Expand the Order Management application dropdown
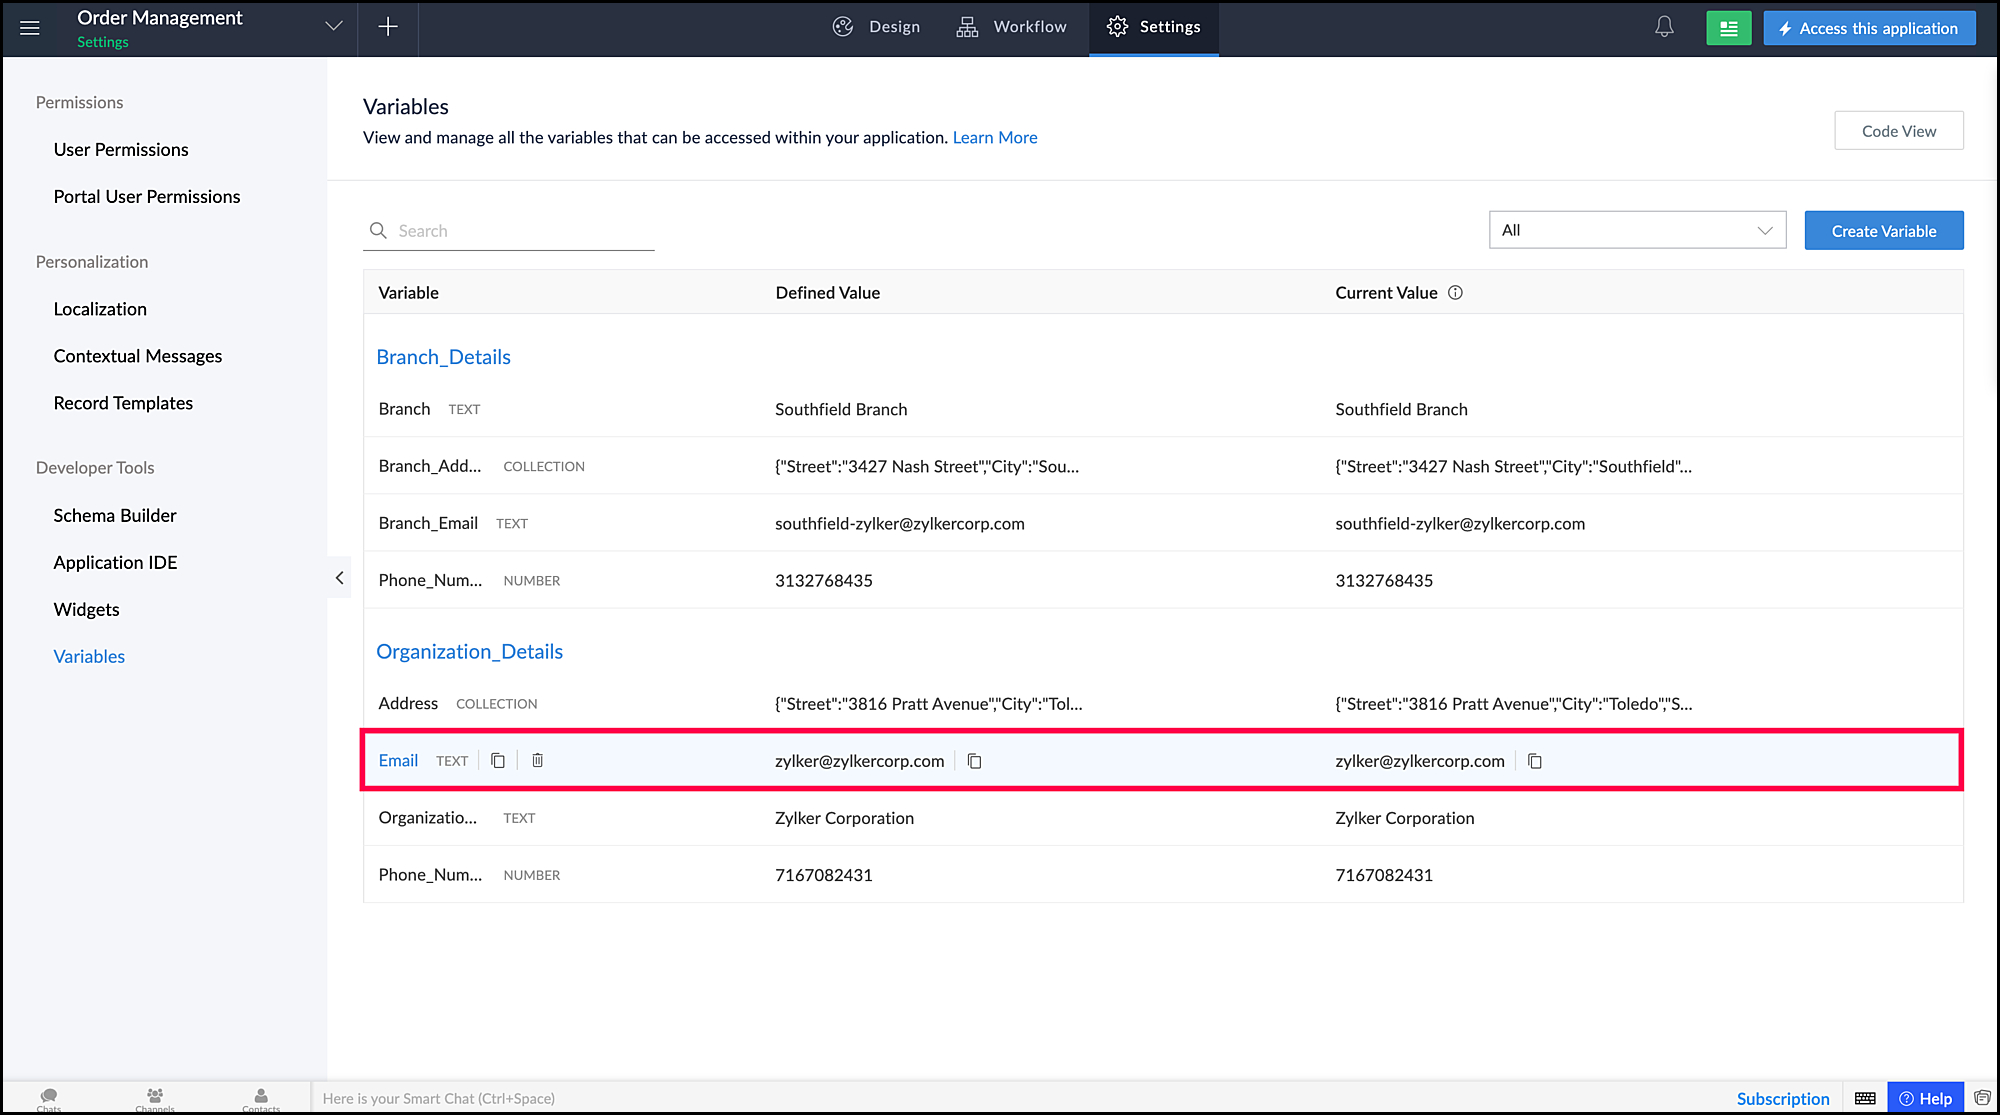The image size is (2000, 1115). click(334, 27)
